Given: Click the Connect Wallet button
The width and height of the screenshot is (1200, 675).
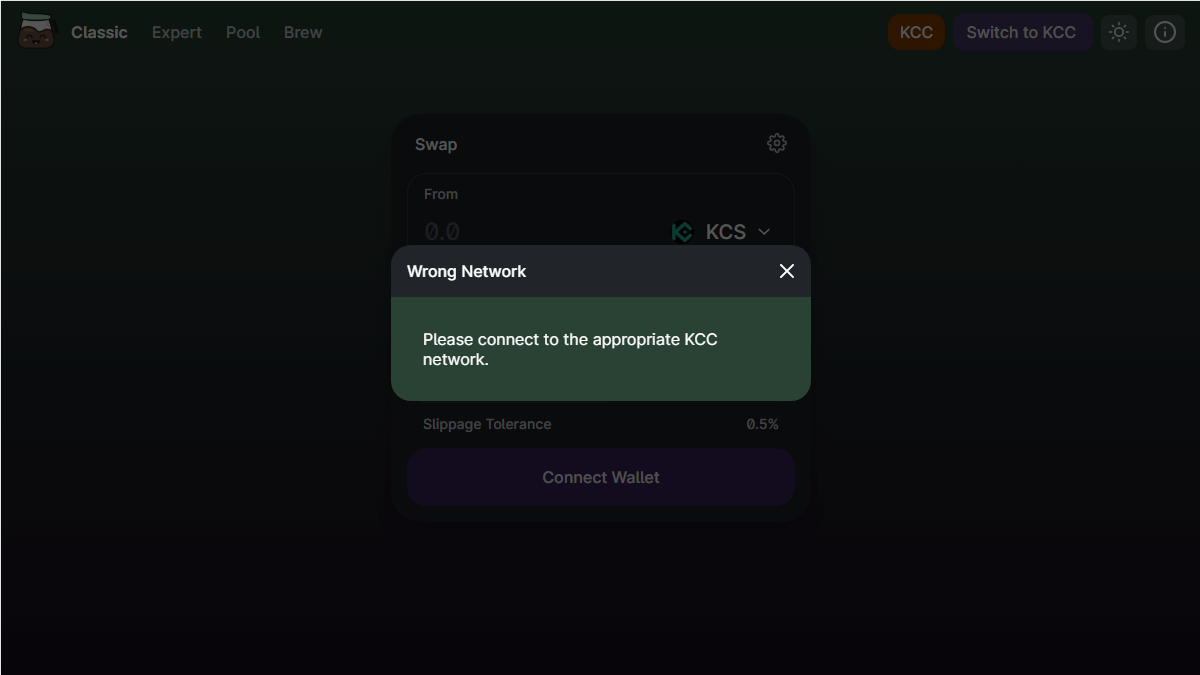Looking at the screenshot, I should pos(601,477).
